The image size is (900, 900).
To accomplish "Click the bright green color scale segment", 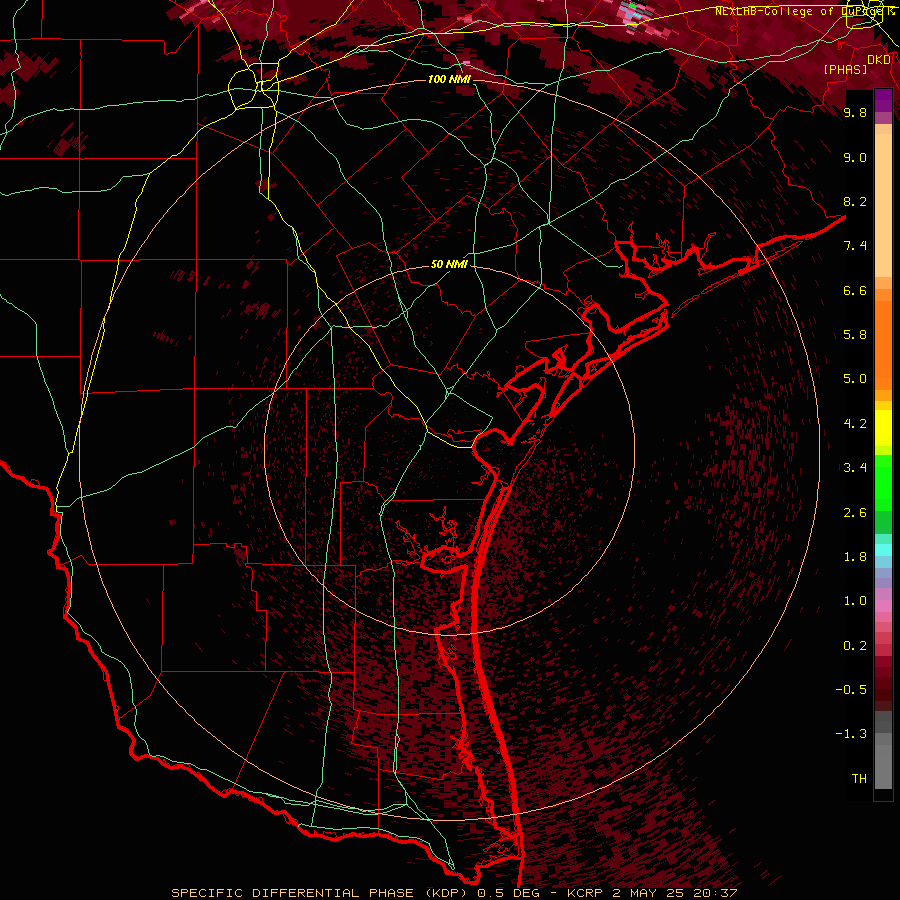I will 883,482.
